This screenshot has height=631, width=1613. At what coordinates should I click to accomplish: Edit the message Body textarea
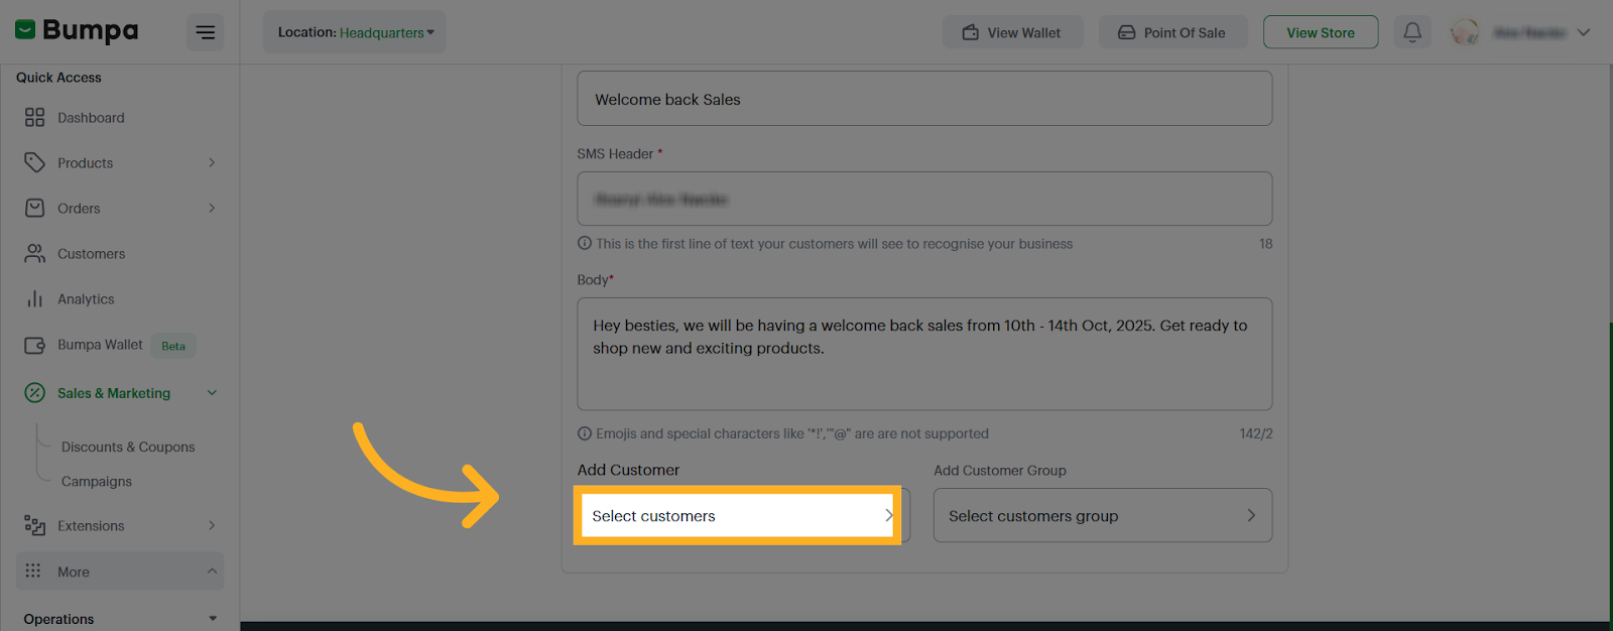(924, 354)
